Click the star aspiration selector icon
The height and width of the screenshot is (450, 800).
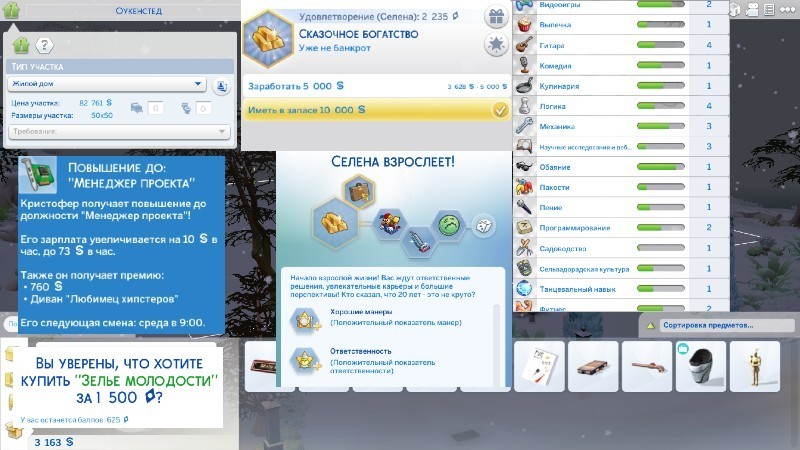click(496, 44)
